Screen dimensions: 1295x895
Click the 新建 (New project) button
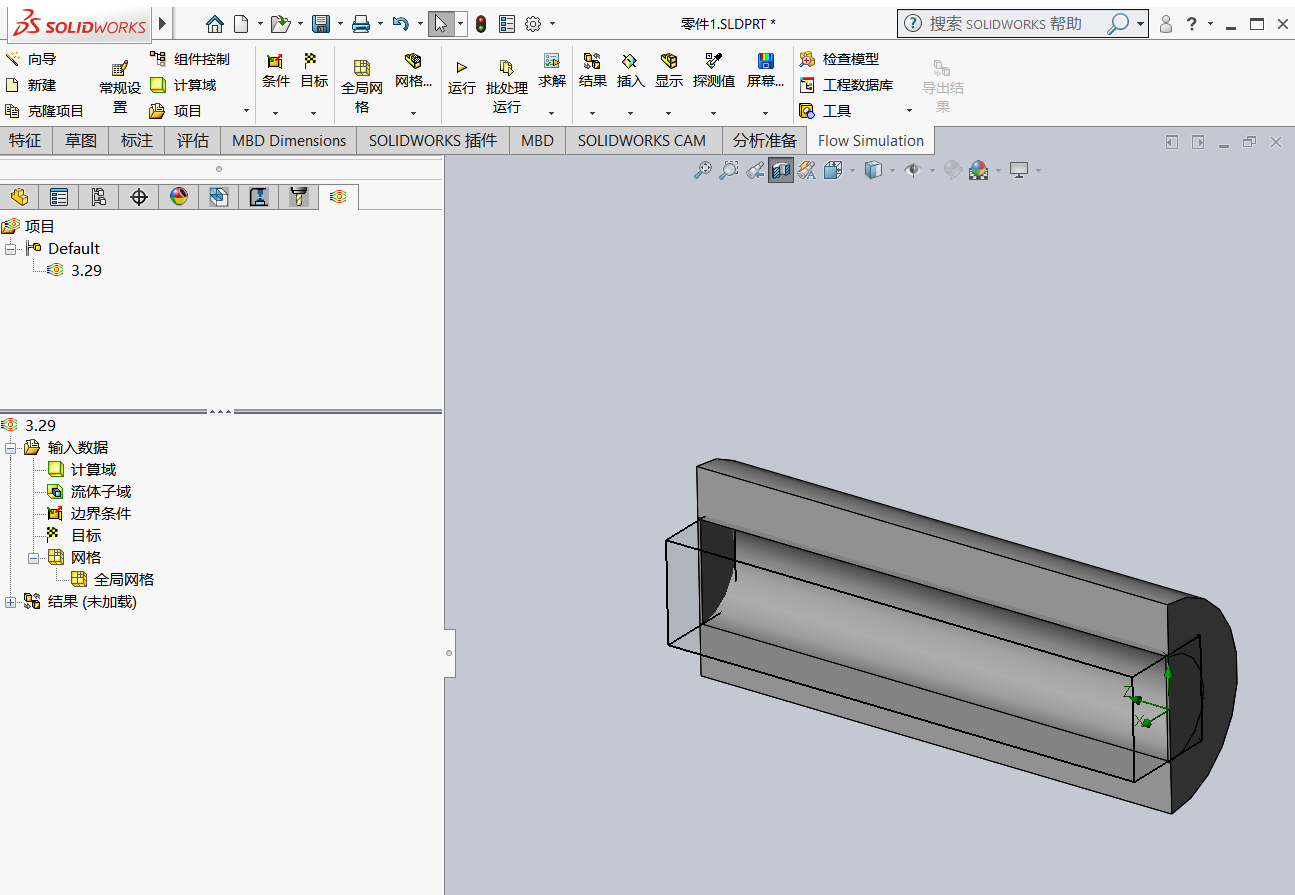click(38, 84)
